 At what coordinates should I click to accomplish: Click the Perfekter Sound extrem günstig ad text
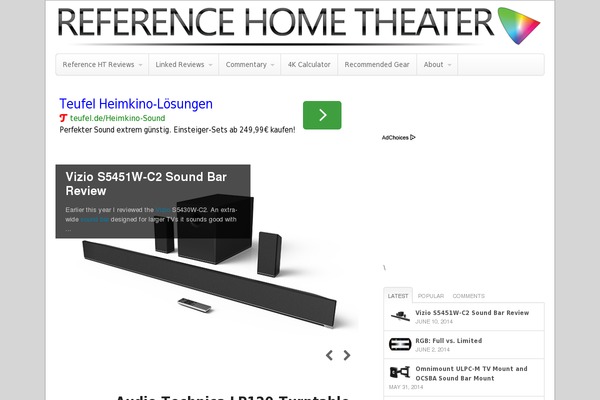click(177, 130)
